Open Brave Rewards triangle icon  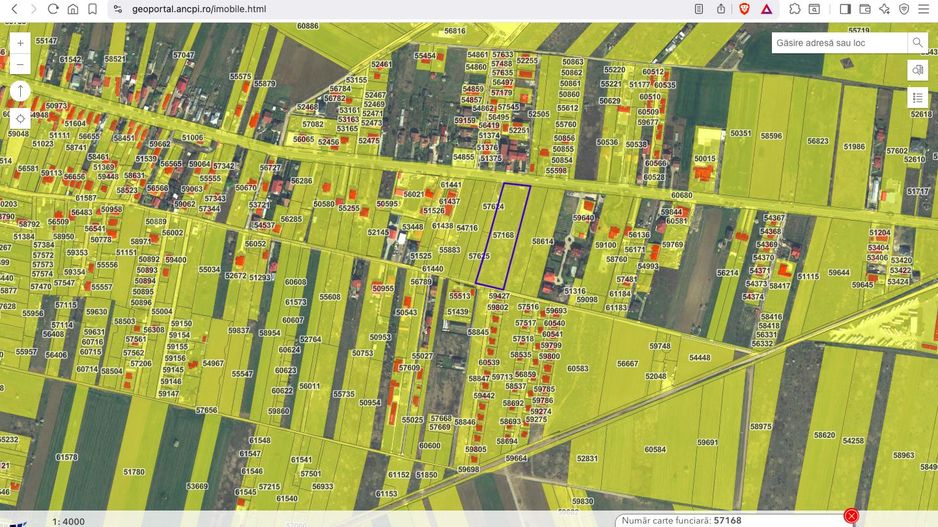766,9
